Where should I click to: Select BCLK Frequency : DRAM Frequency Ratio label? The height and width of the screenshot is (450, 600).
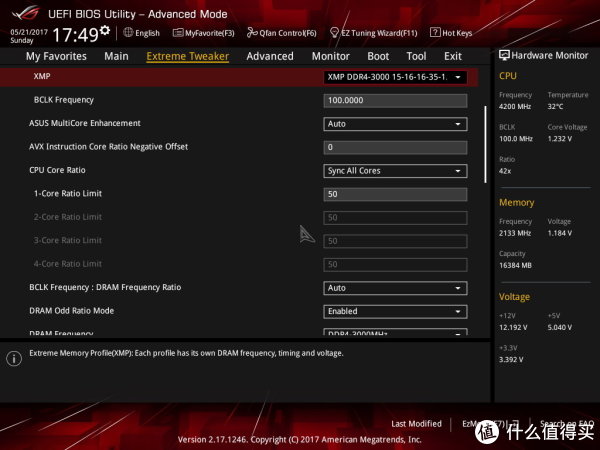click(105, 287)
